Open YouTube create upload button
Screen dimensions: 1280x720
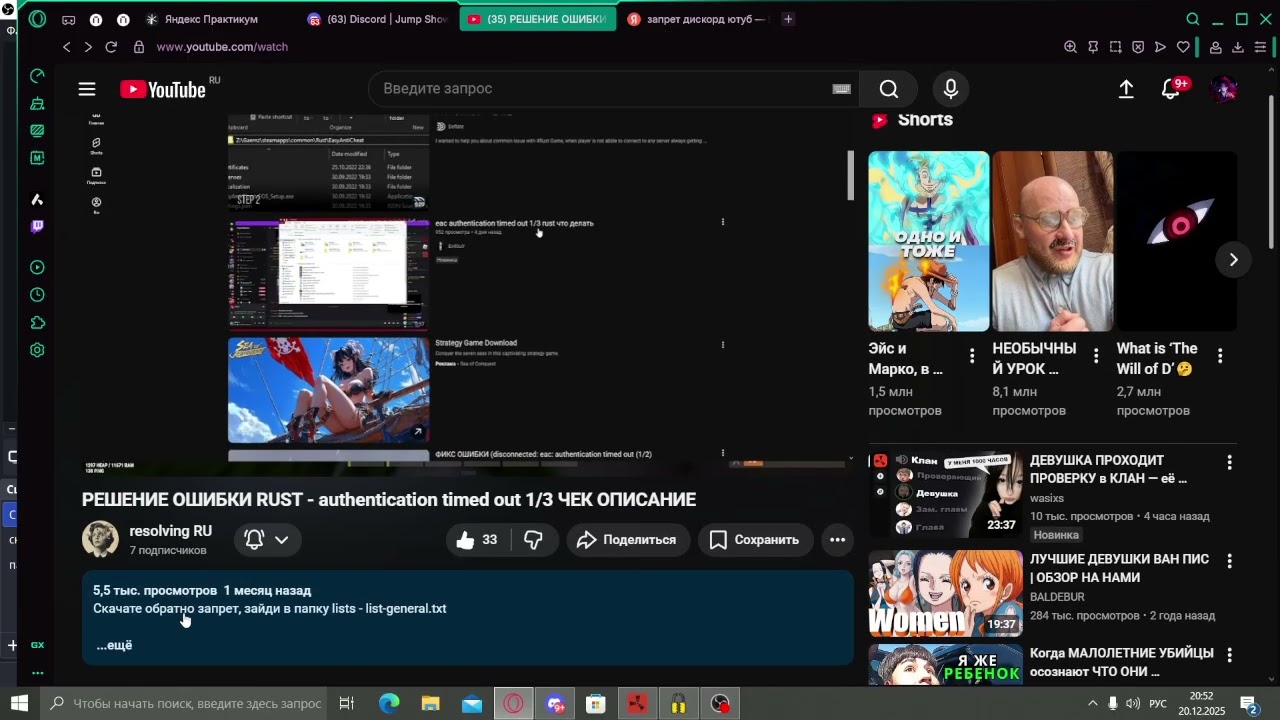(x=1126, y=89)
